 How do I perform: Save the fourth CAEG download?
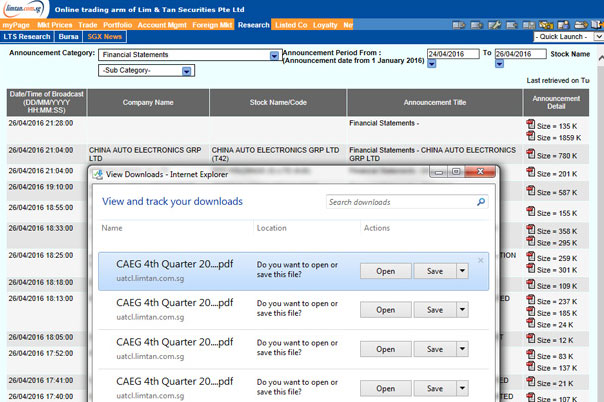(435, 389)
